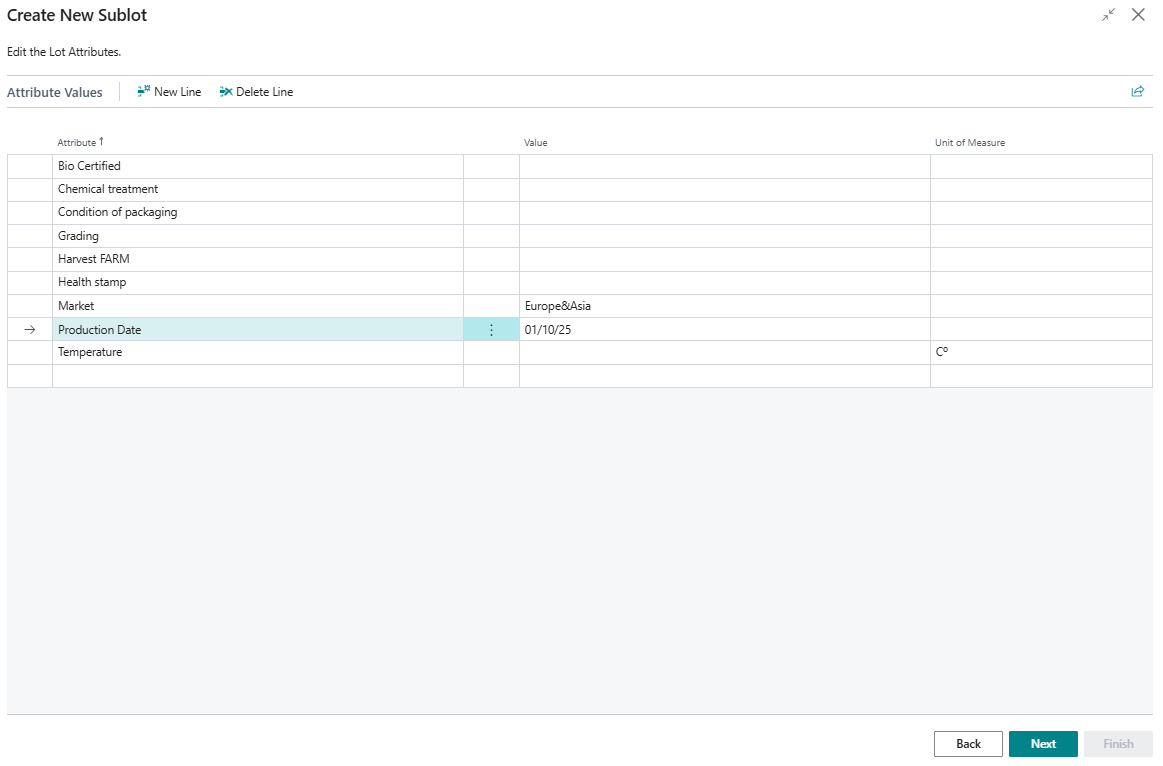Click the Unit of Measure column header

click(969, 143)
